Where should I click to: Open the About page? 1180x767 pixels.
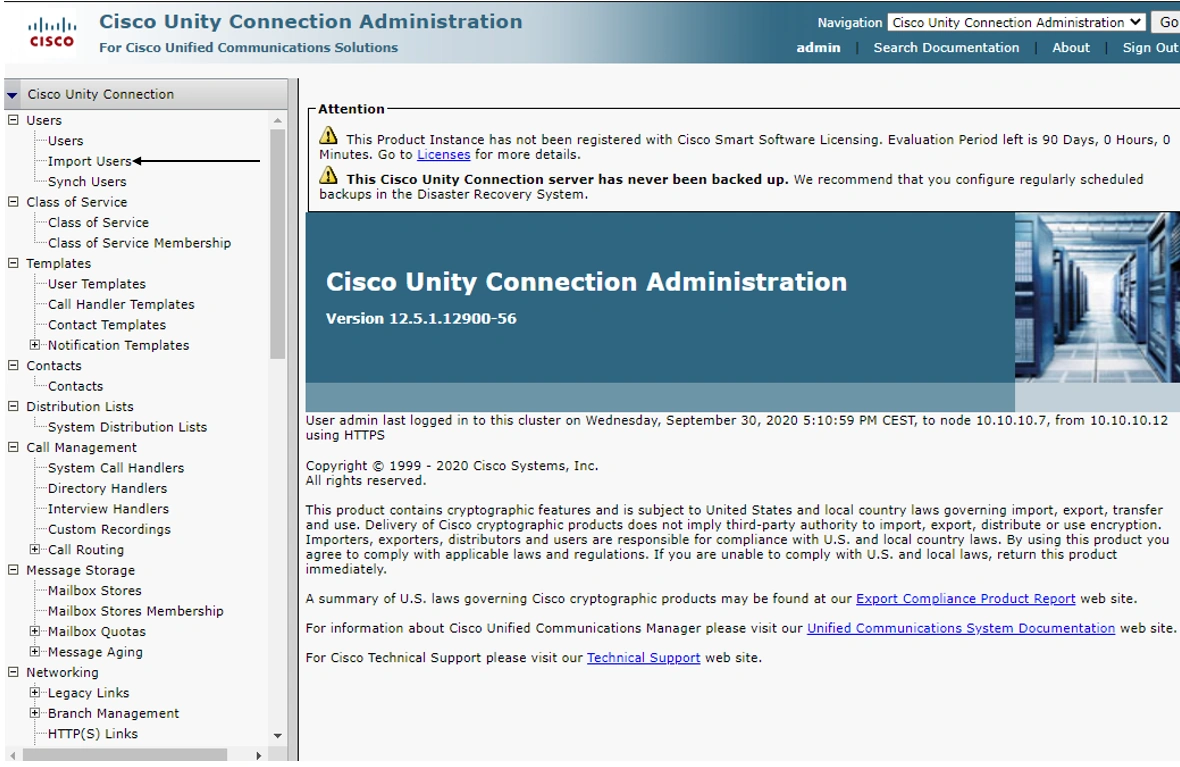click(1070, 47)
